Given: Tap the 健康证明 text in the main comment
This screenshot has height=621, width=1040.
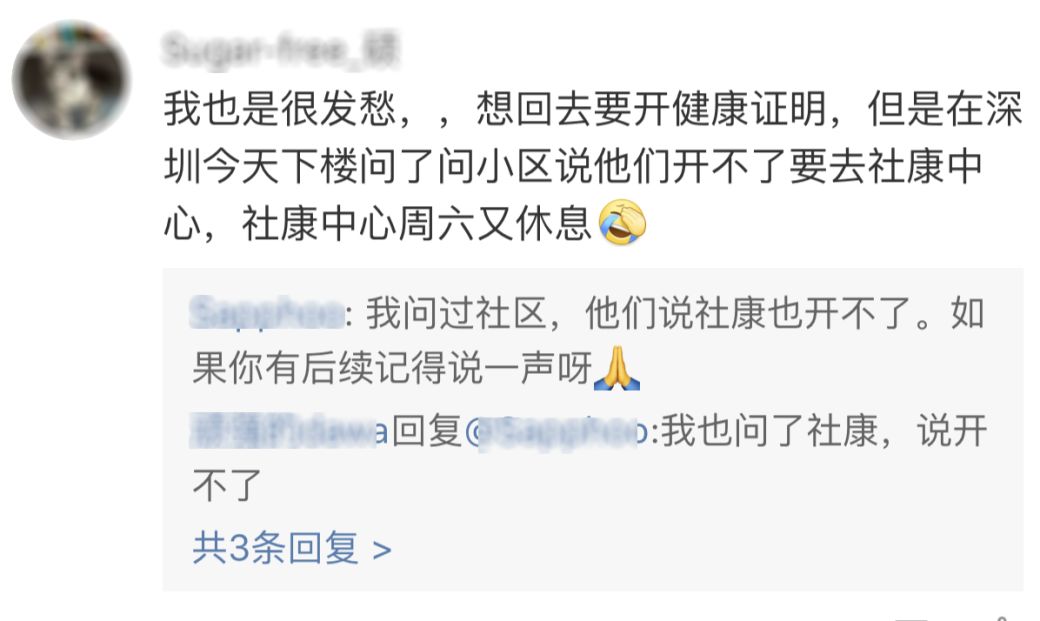Looking at the screenshot, I should click(749, 109).
